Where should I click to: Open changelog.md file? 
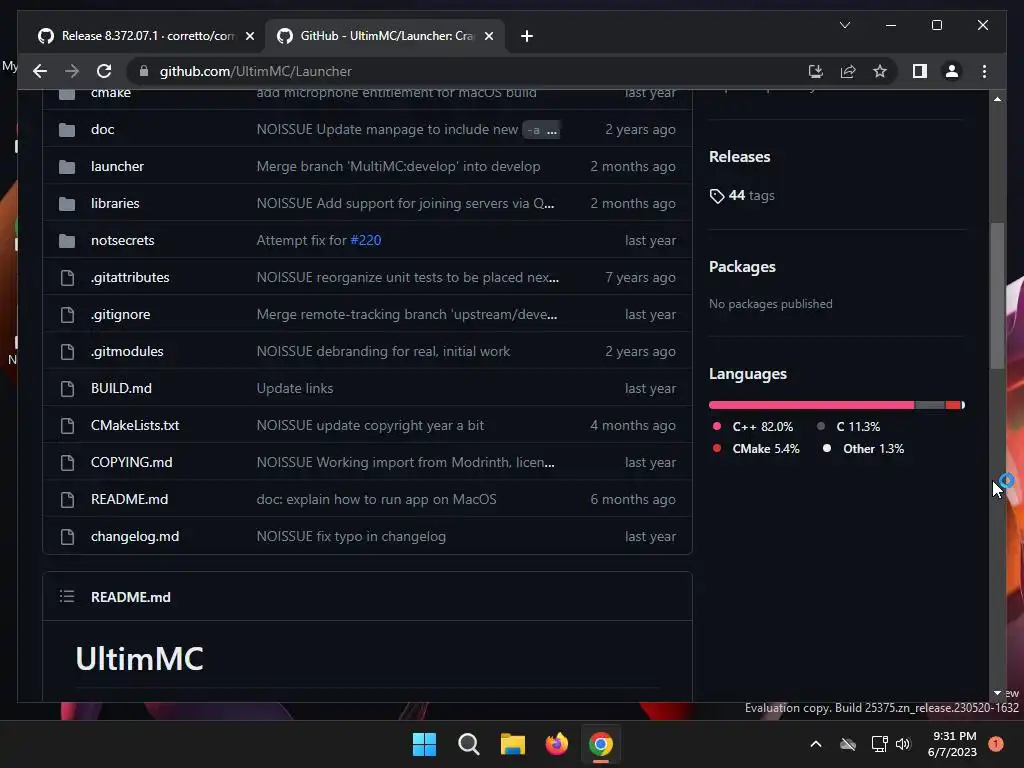[x=135, y=537]
